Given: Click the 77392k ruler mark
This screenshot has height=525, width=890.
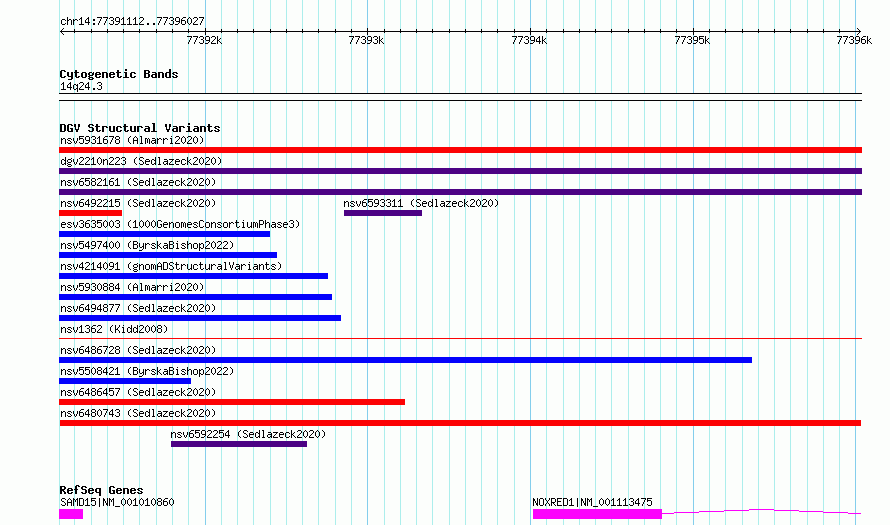Looking at the screenshot, I should (x=204, y=40).
